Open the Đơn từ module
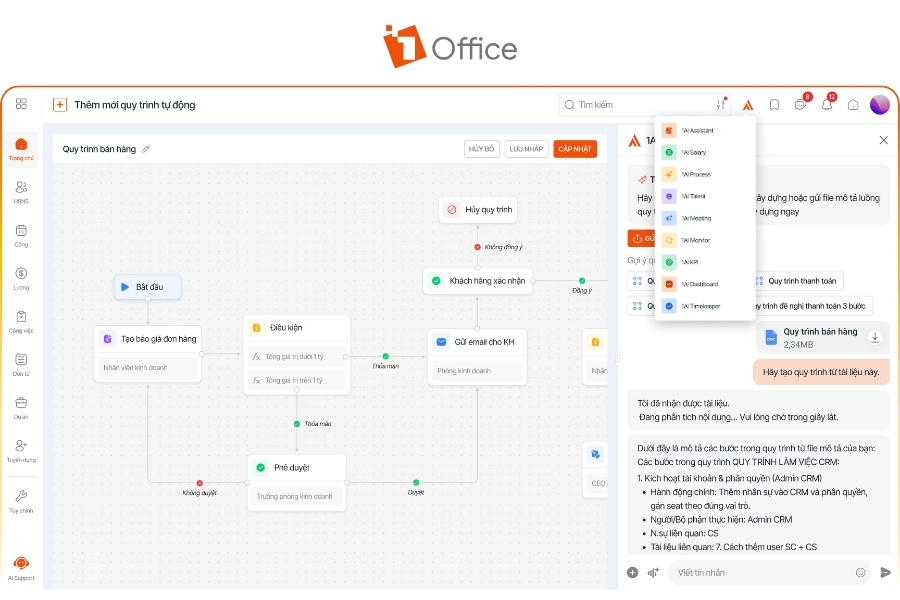Viewport: 900px width, 600px height. [x=21, y=364]
